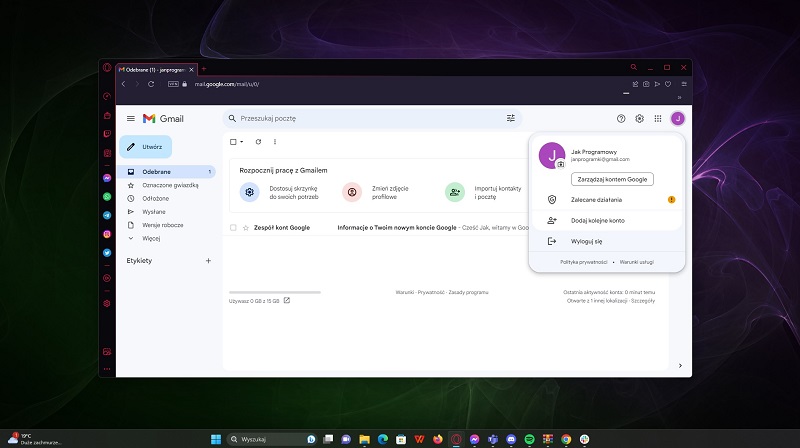This screenshot has width=800, height=448.
Task: Open Zalecane działania in account panel
Action: pyautogui.click(x=607, y=200)
